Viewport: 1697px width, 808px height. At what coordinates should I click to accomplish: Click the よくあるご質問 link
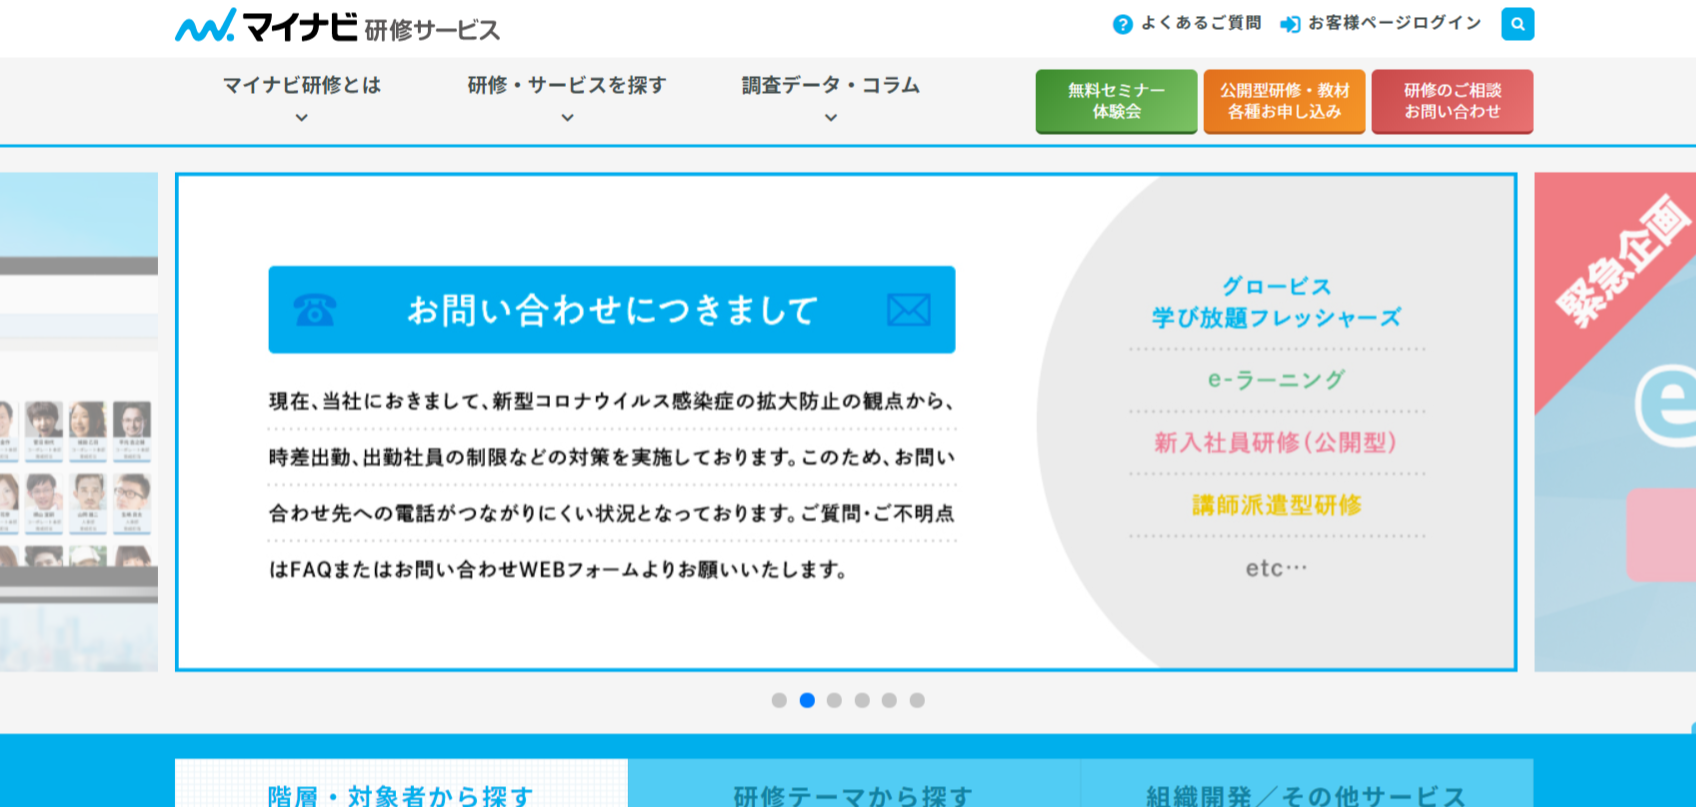[1201, 23]
